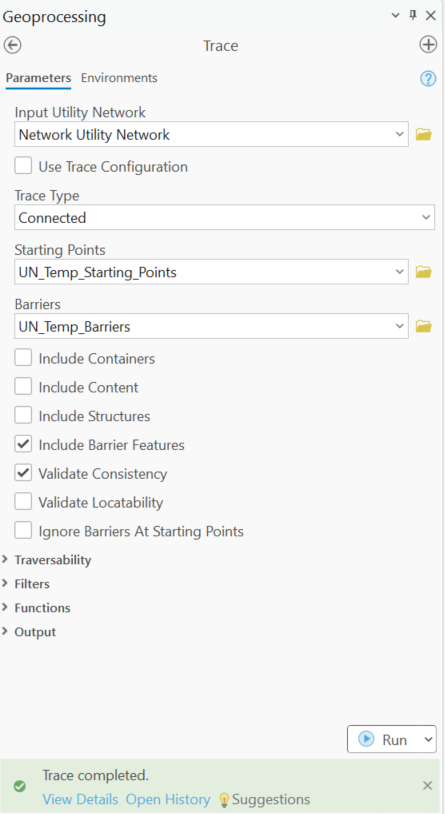Viewport: 445px width, 814px height.
Task: Click the back arrow icon beside Trace
Action: point(12,45)
